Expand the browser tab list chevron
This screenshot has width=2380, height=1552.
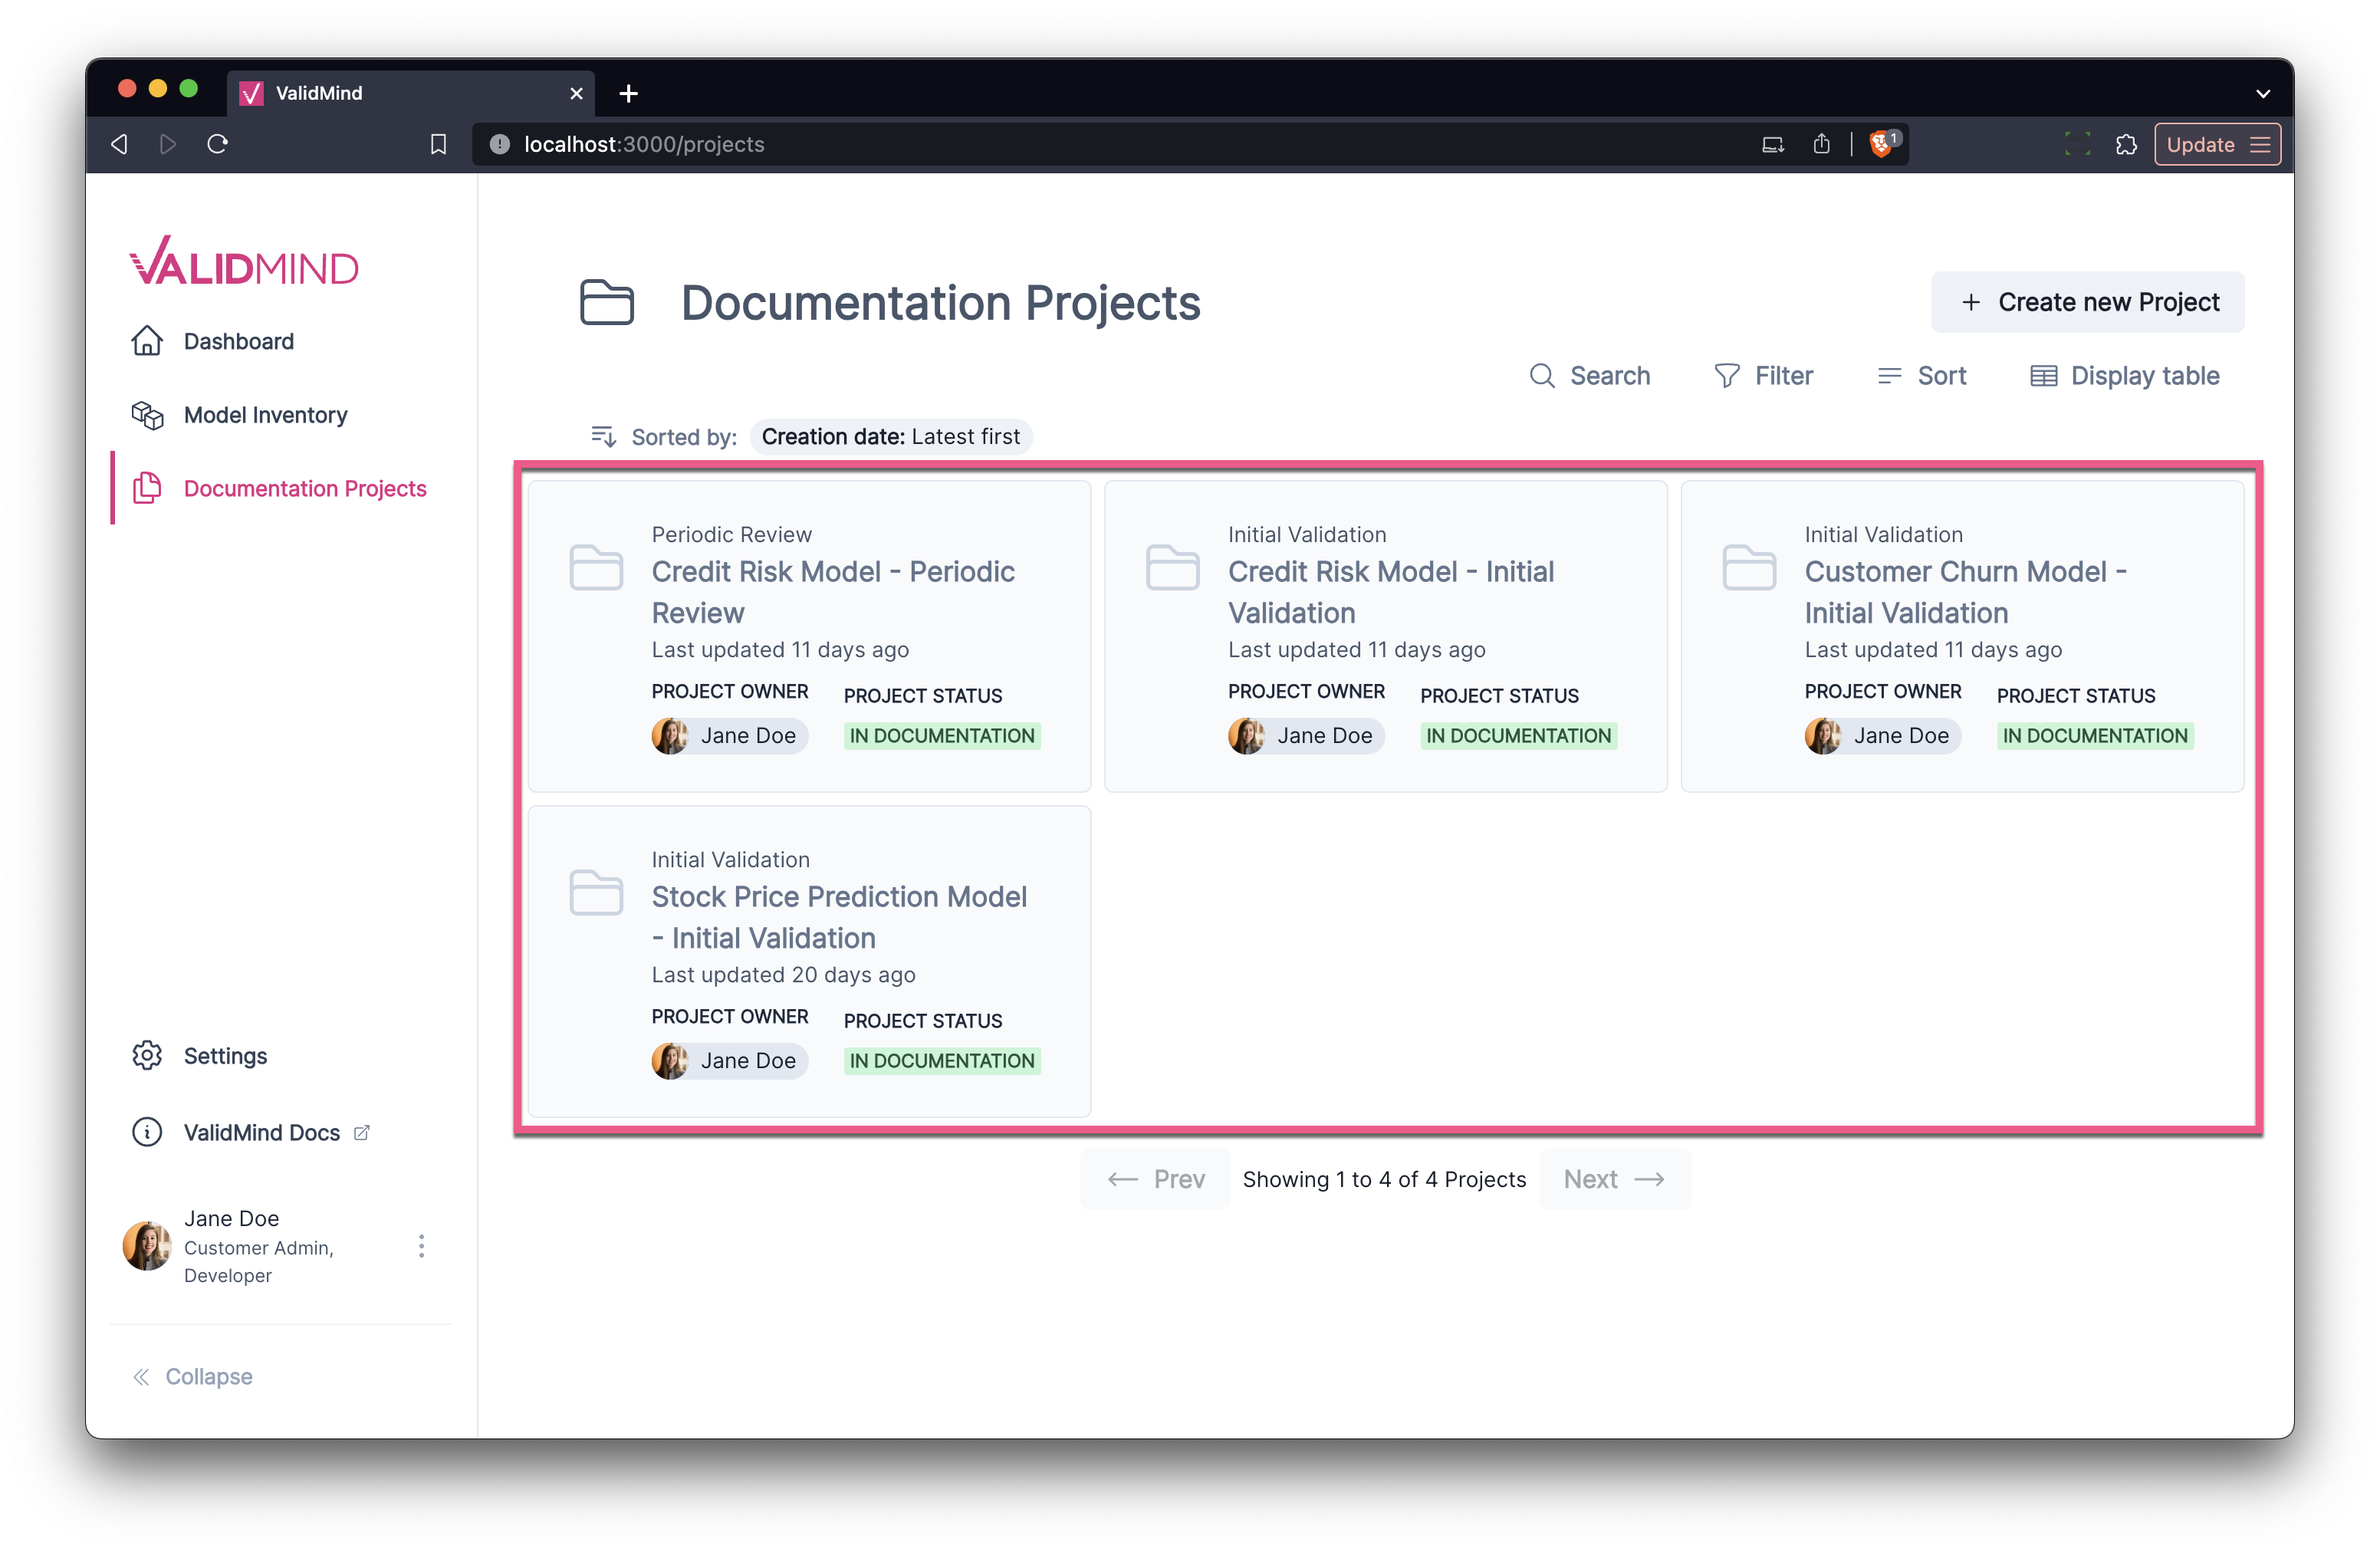click(2263, 93)
